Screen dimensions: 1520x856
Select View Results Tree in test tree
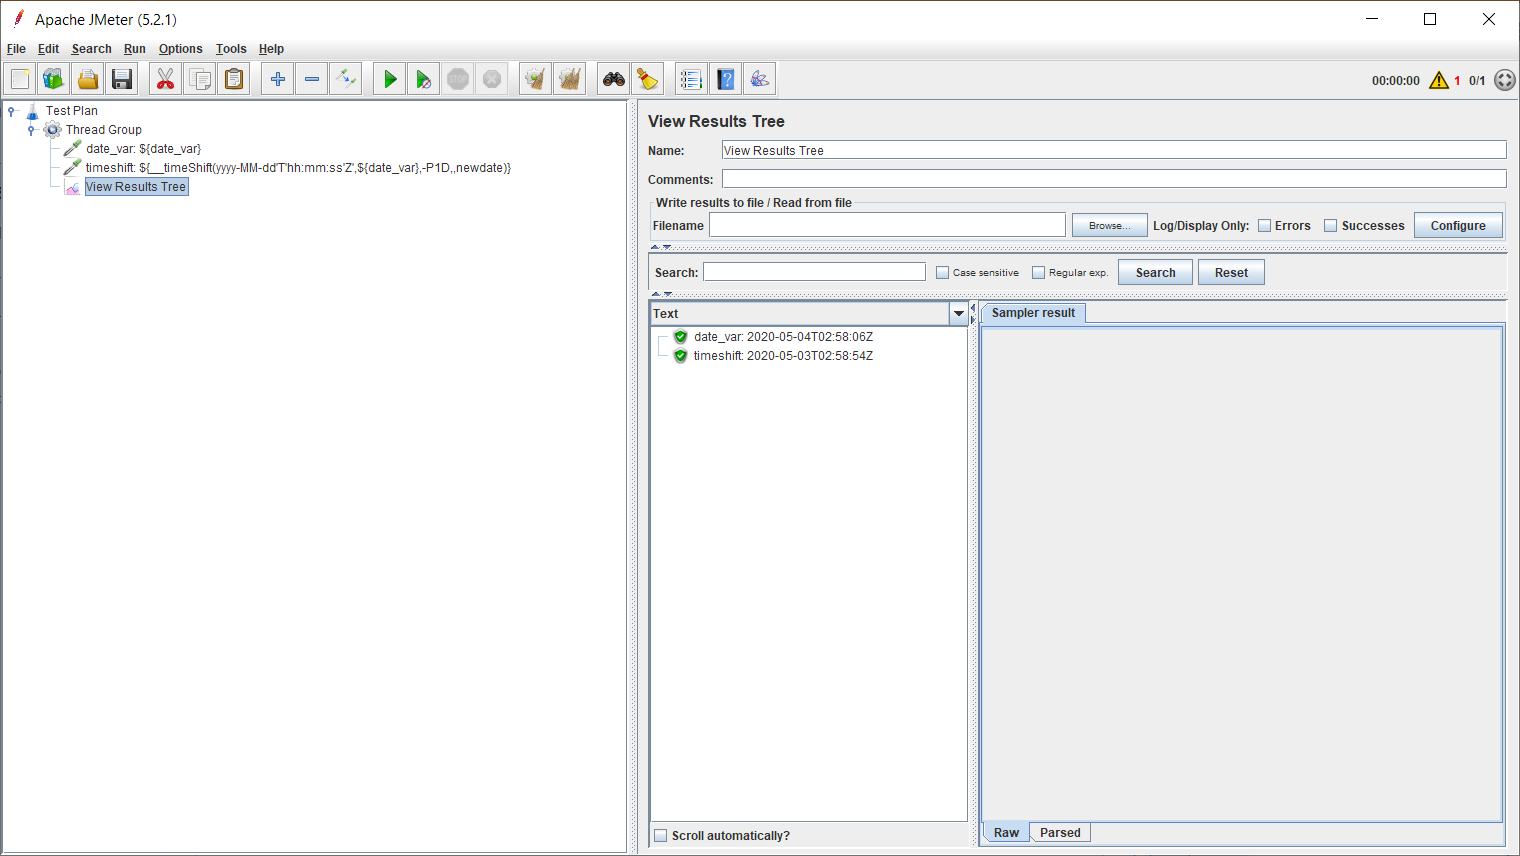[136, 187]
